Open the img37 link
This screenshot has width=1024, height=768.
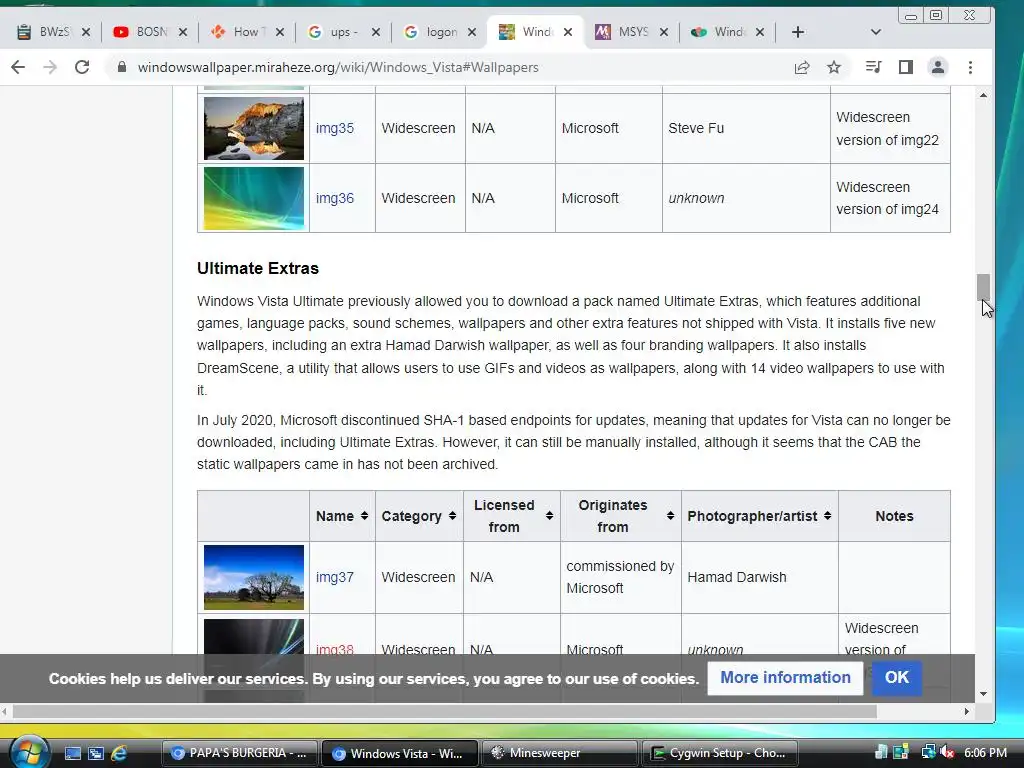pyautogui.click(x=334, y=577)
